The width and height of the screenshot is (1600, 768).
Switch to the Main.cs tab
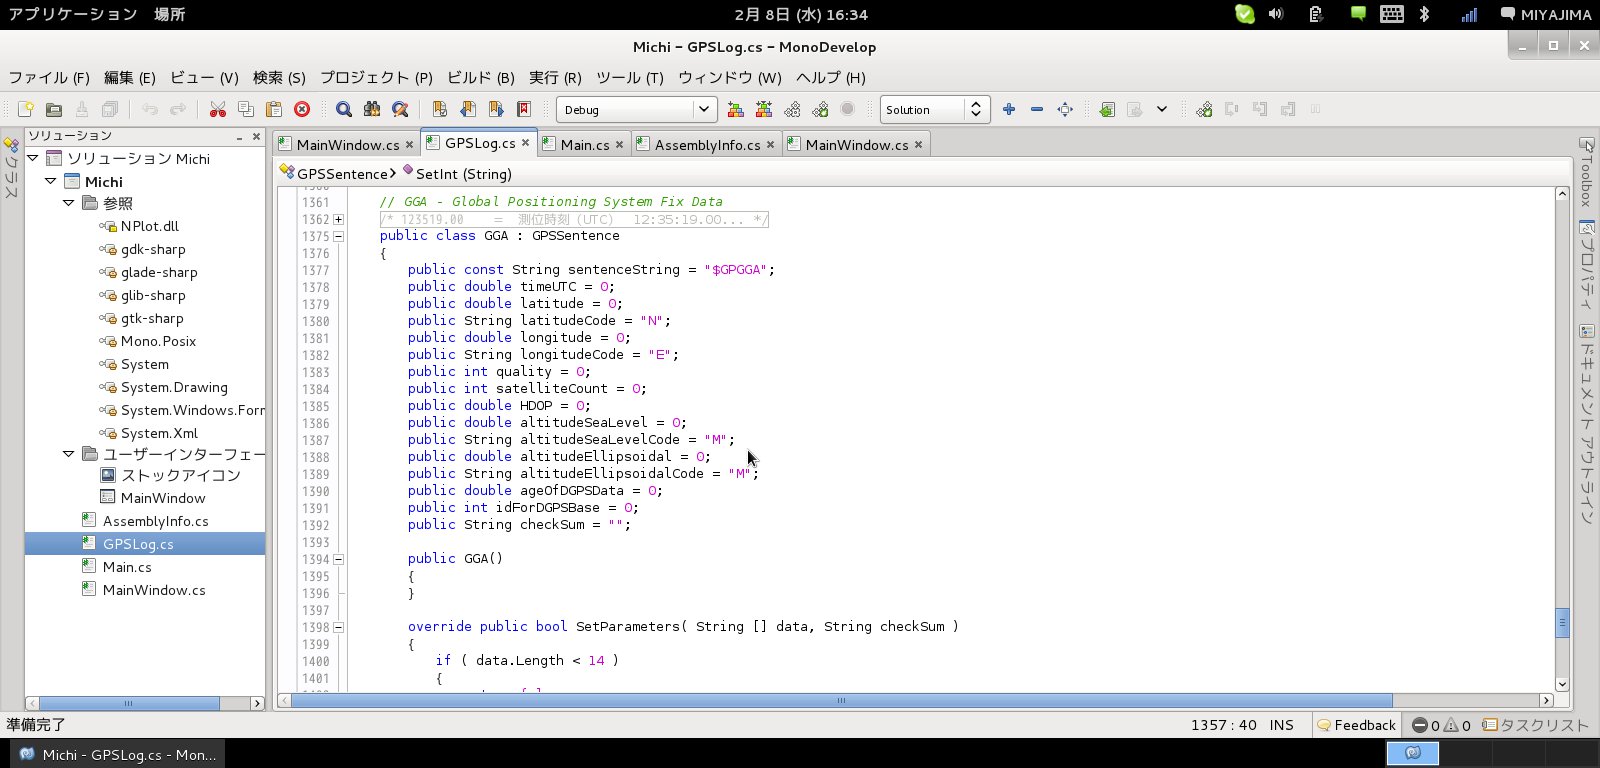pos(584,145)
